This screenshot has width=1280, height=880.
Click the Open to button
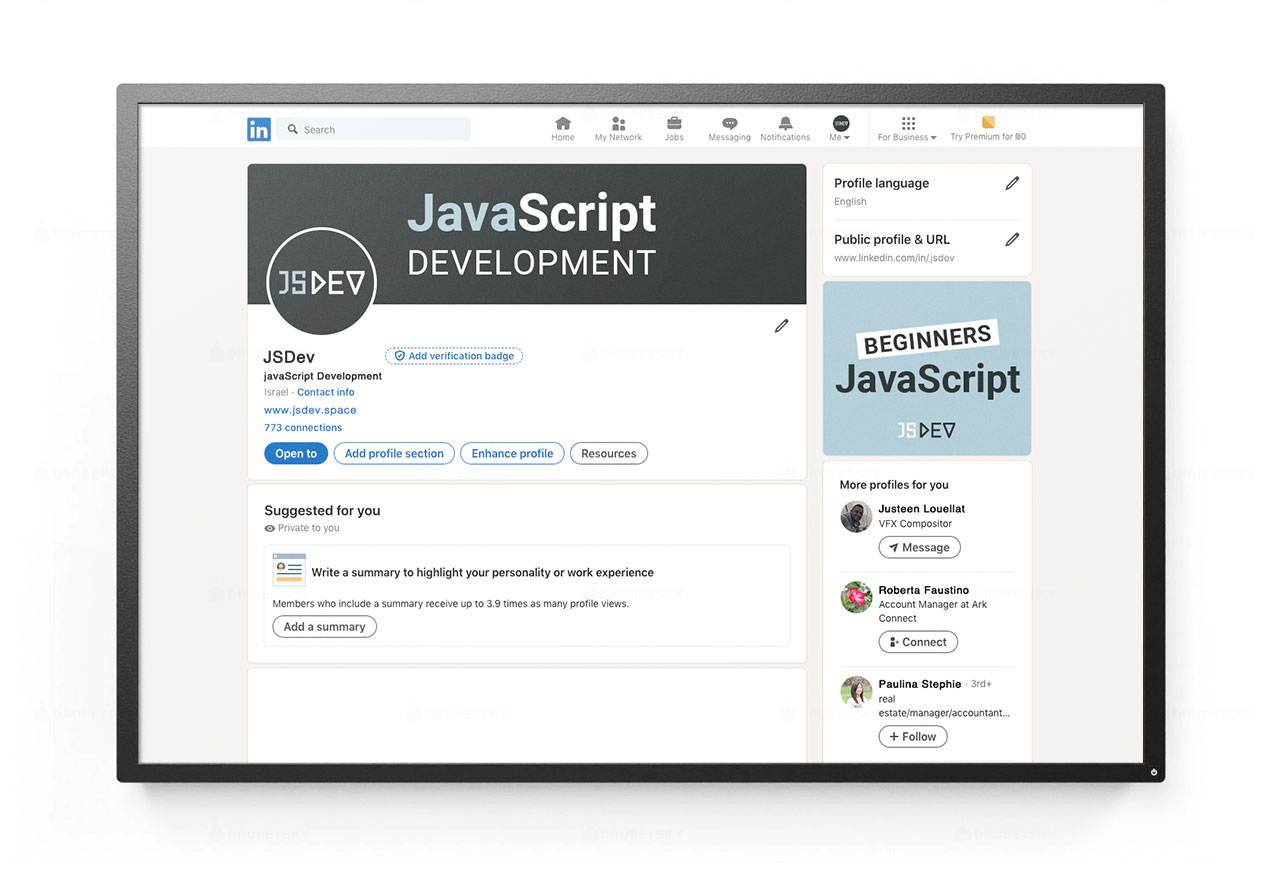pyautogui.click(x=296, y=453)
